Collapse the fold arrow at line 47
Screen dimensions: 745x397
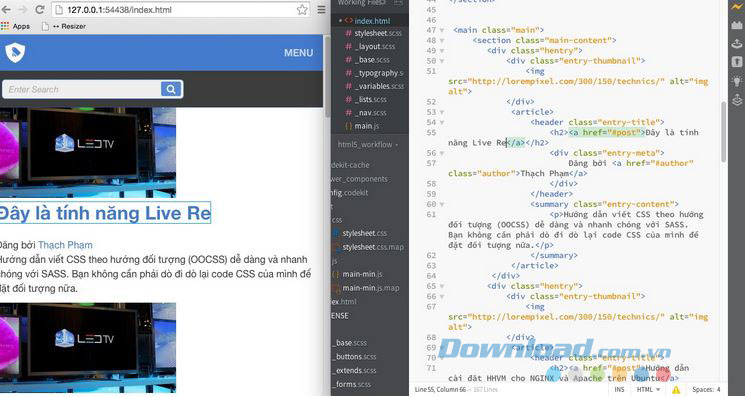coord(442,30)
